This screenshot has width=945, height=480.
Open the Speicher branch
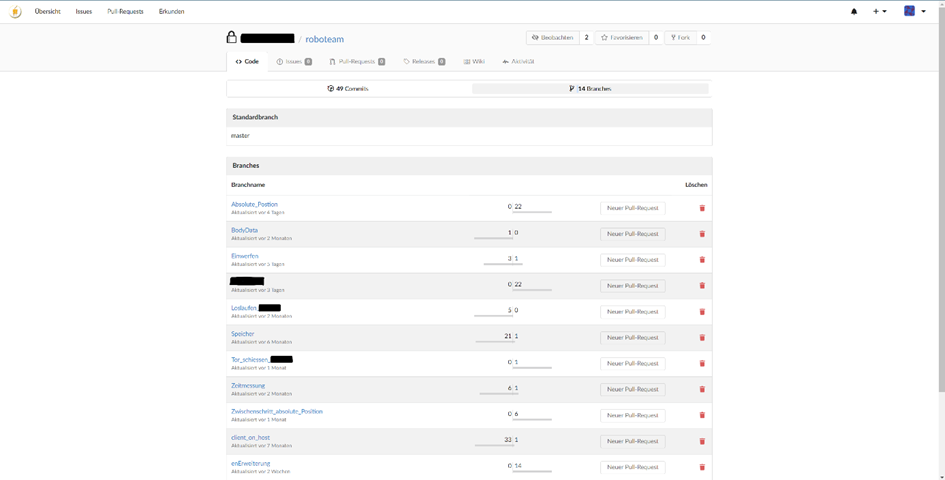[243, 334]
